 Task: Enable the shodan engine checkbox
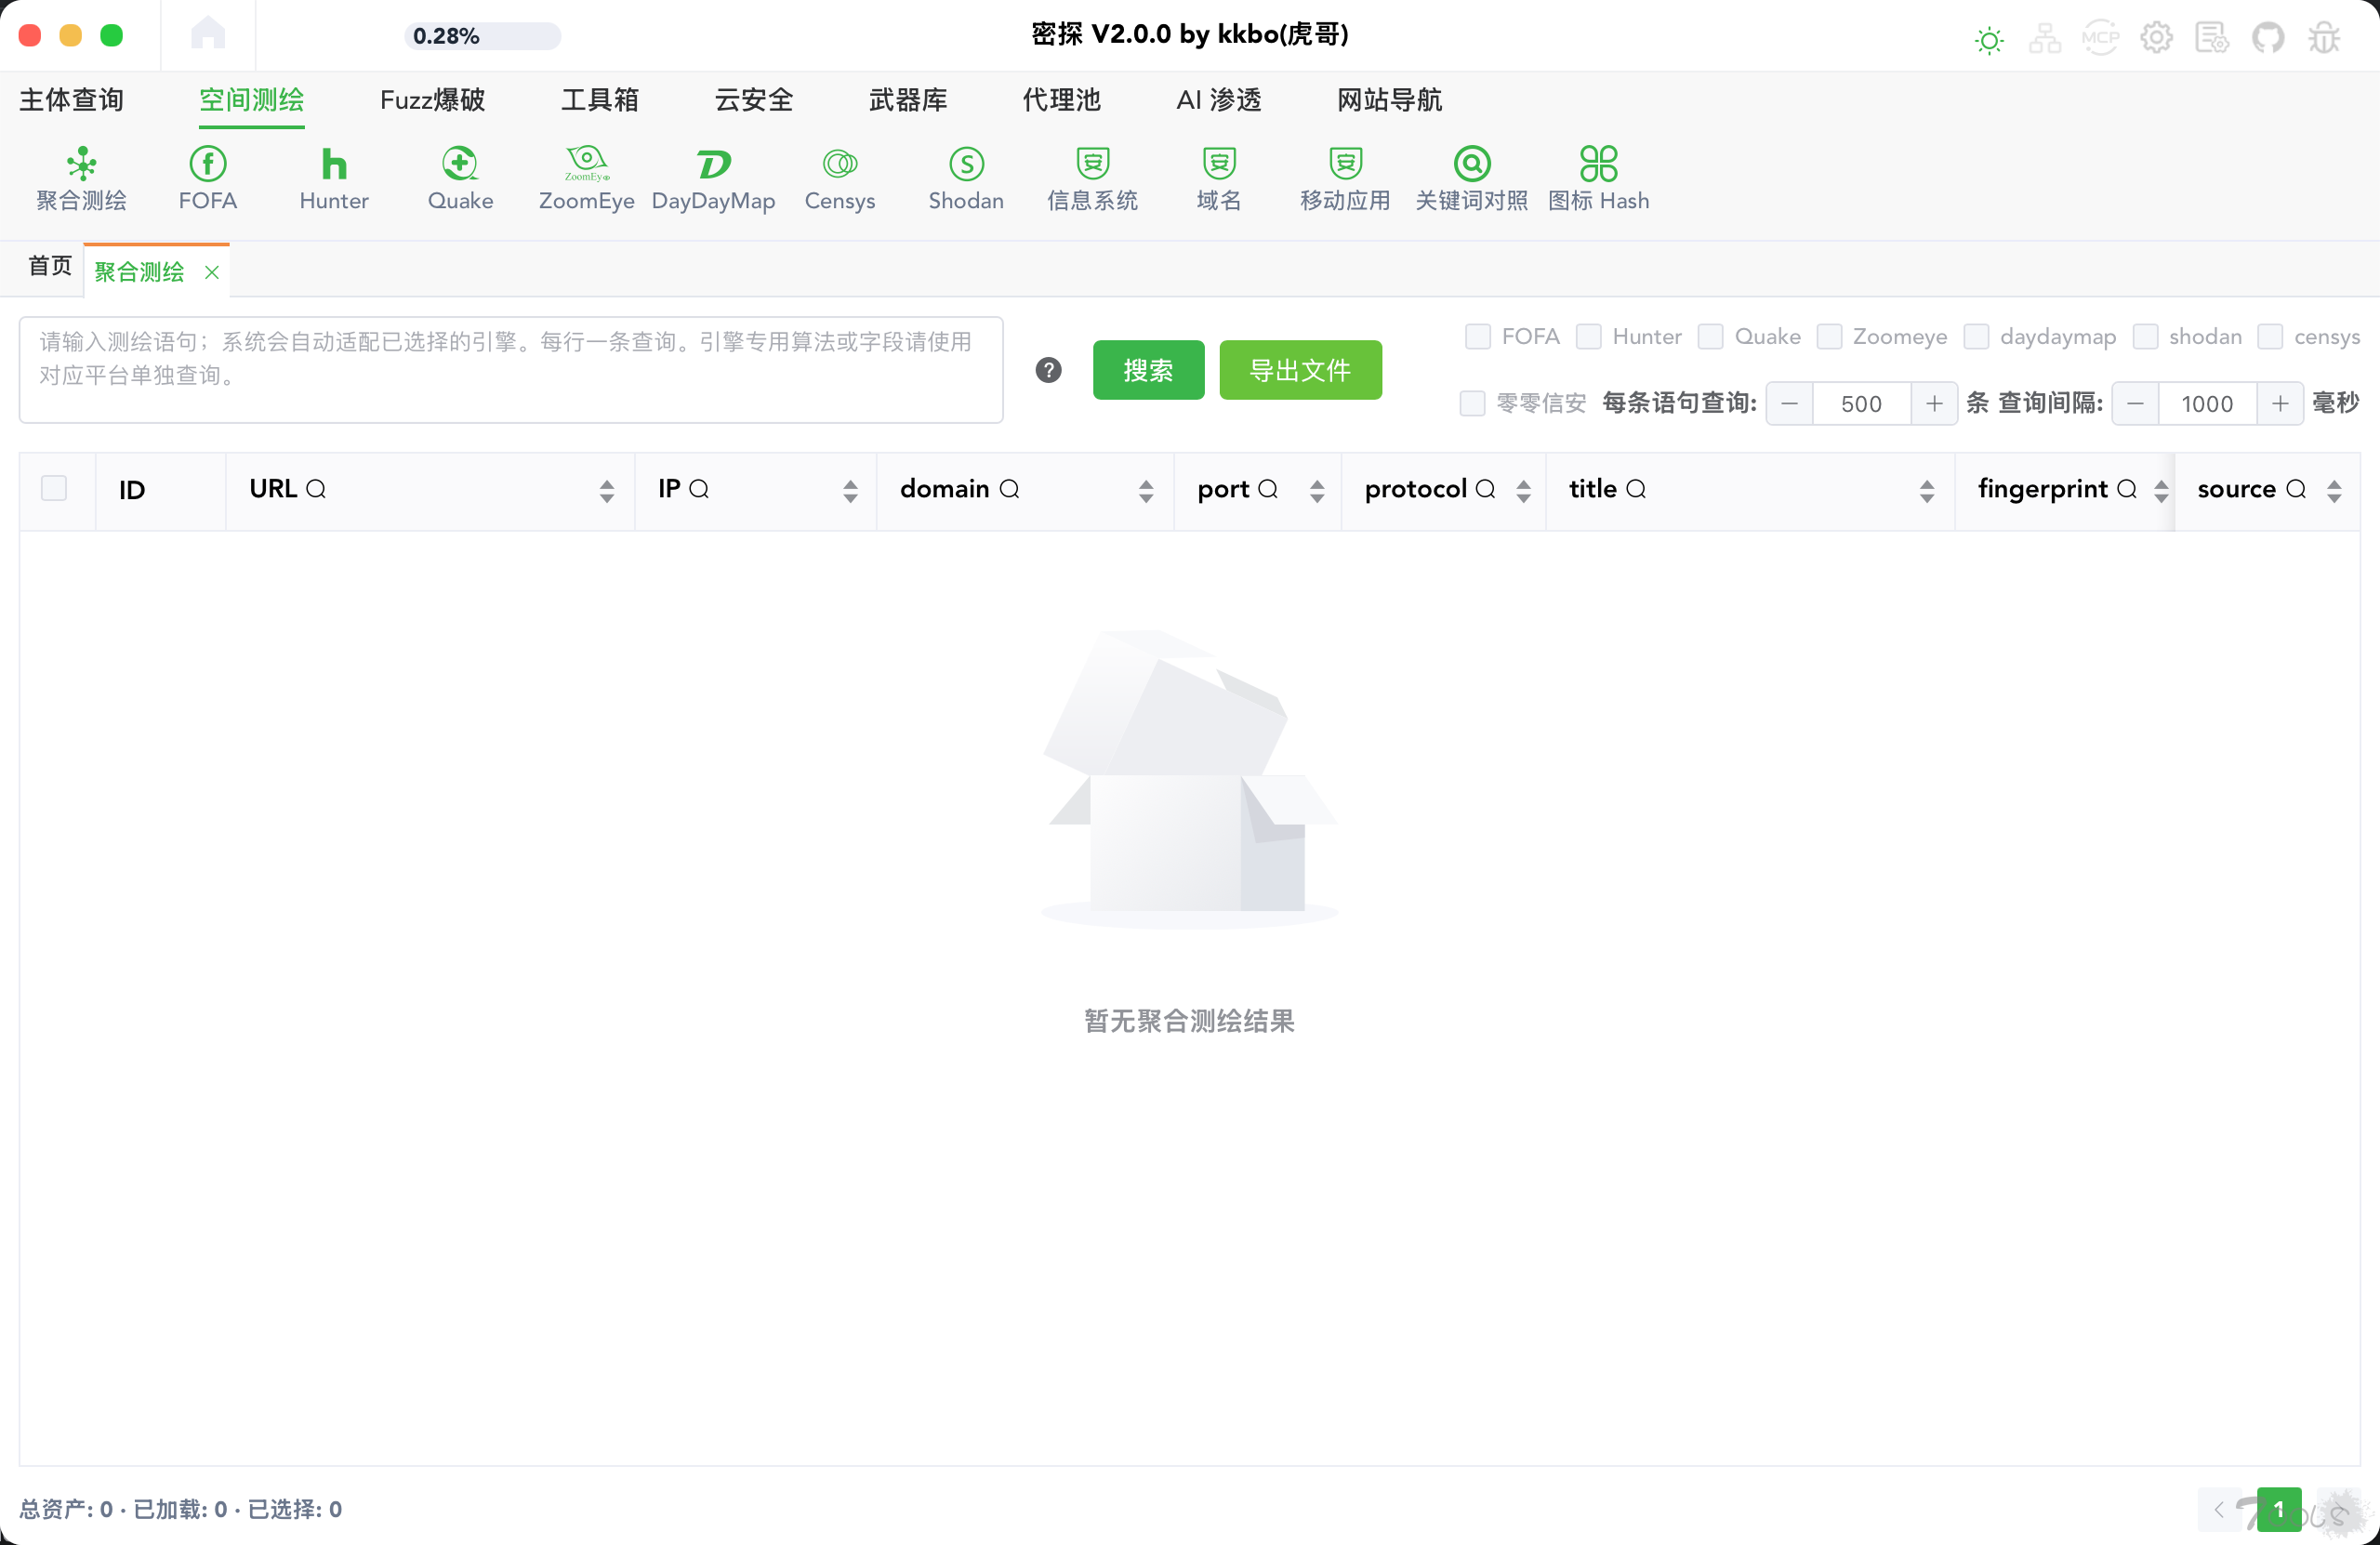[2145, 336]
